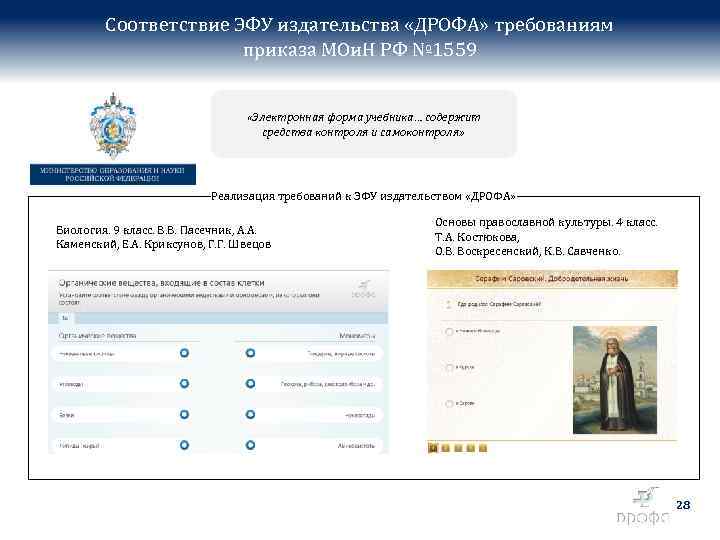Select the connector dot beside 'Глицерин, жирные кислоты'
Viewport: 720px width, 540px height.
(250, 353)
